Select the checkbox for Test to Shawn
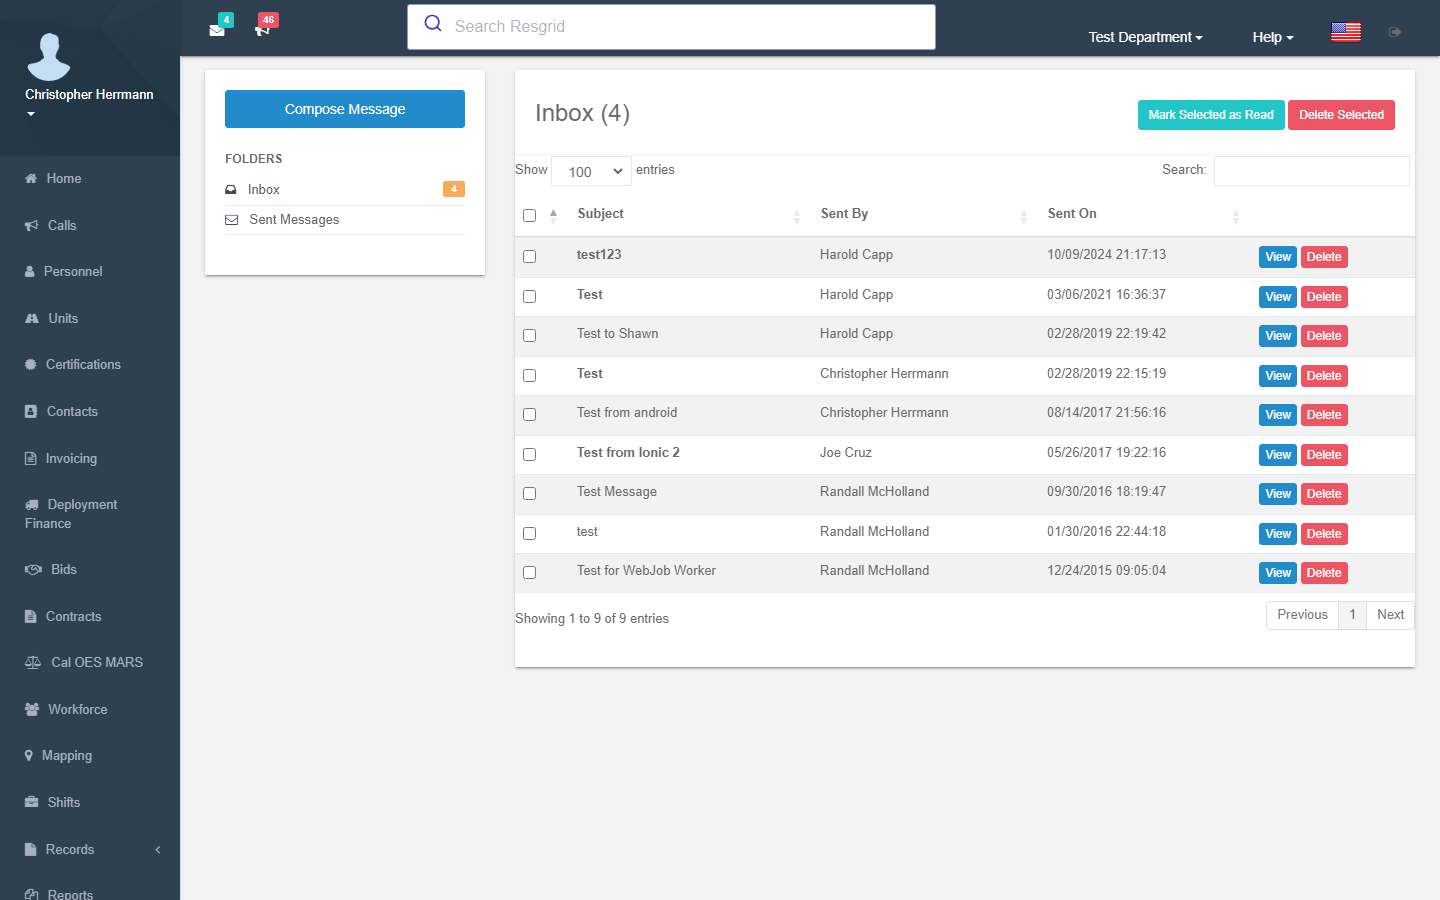The height and width of the screenshot is (900, 1440). 530,335
